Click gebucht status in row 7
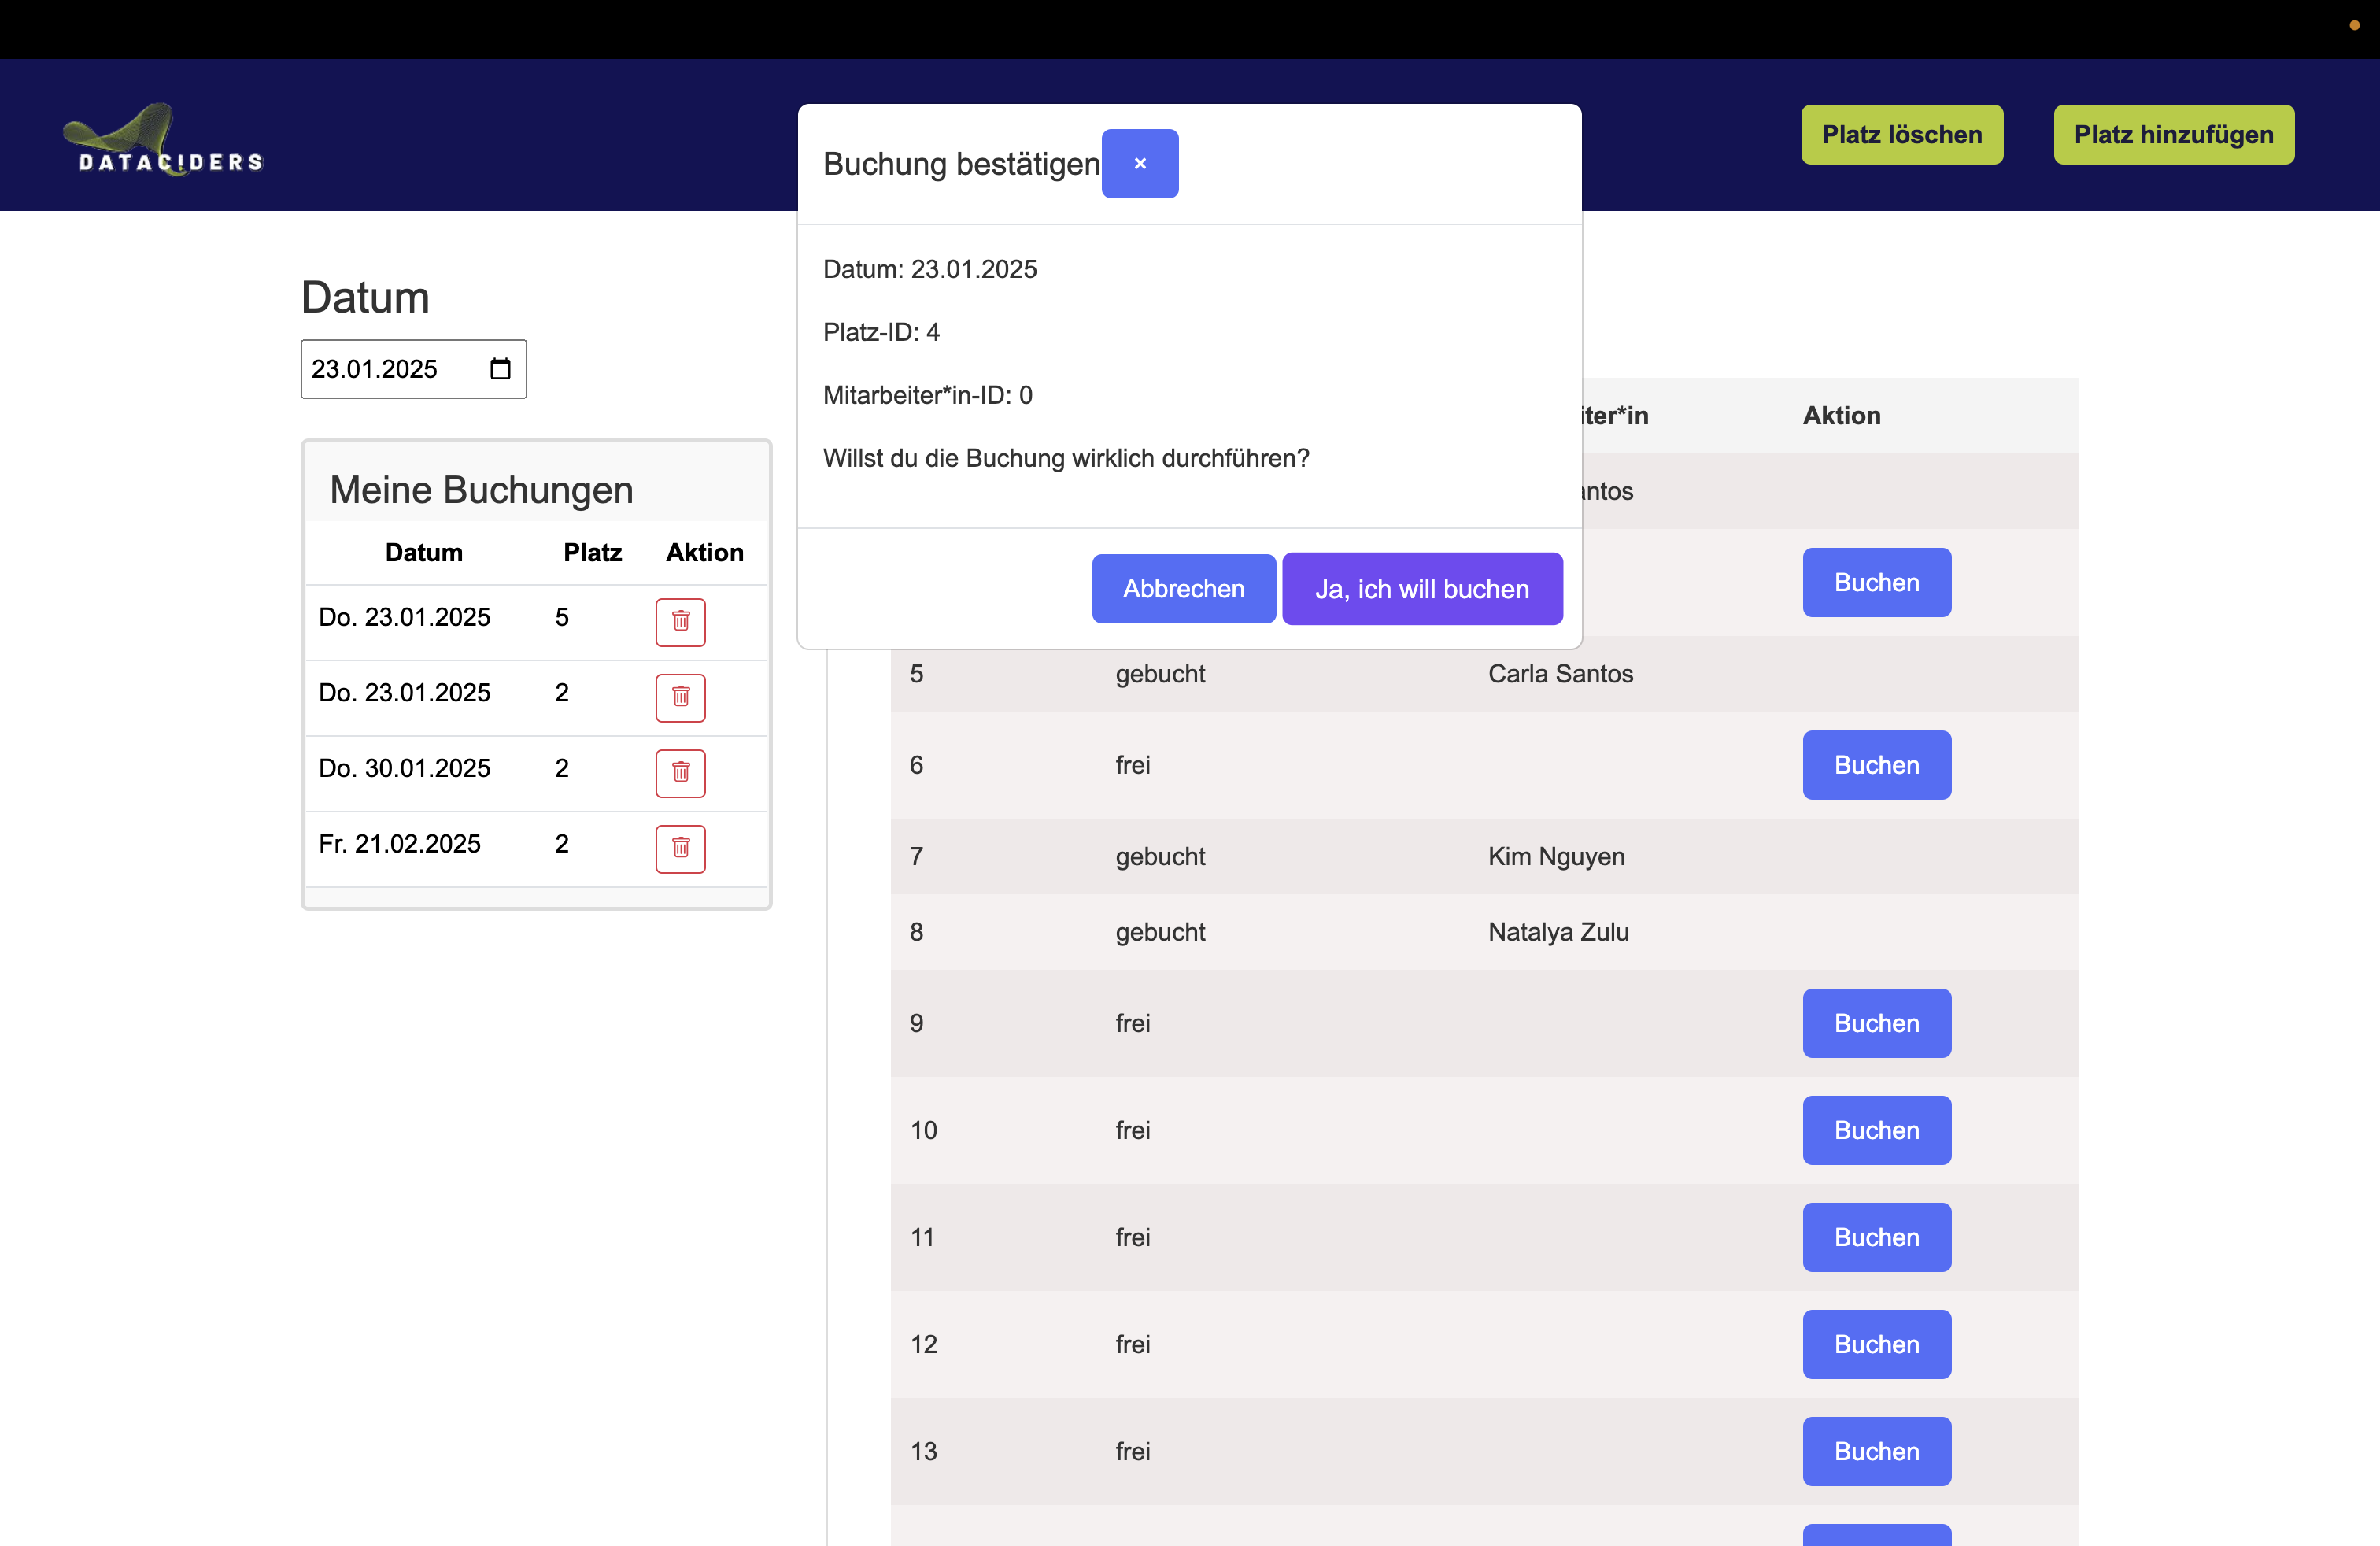 coord(1160,856)
